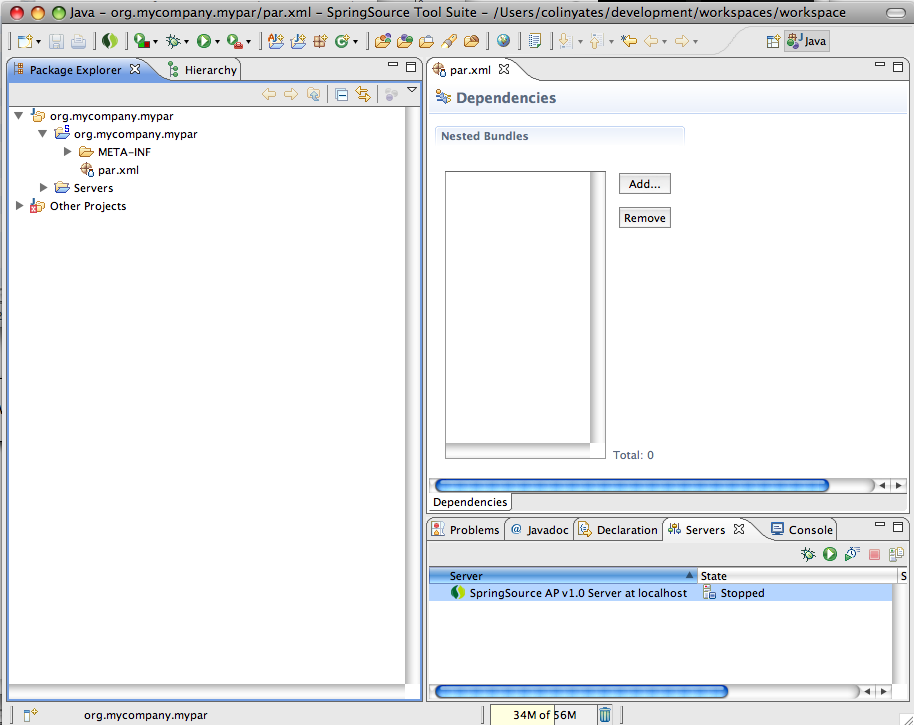Click the Run External Tools toolbox icon
This screenshot has height=725, width=914.
(234, 41)
